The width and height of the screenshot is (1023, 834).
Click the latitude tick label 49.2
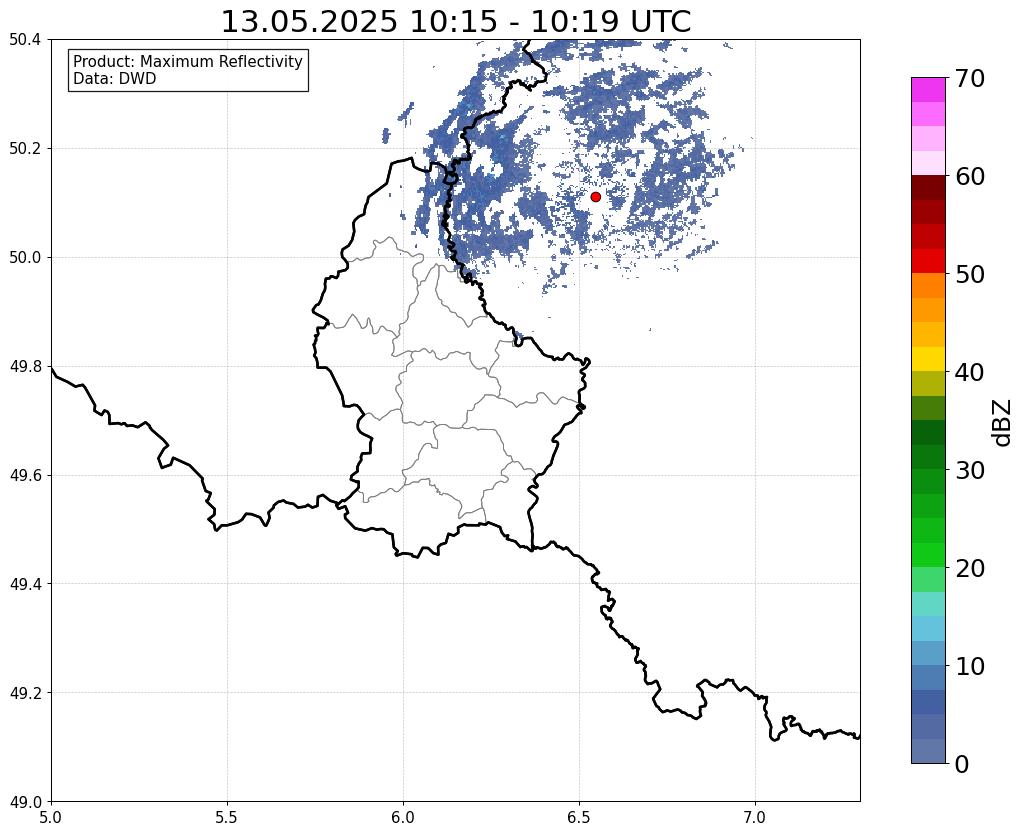25,693
